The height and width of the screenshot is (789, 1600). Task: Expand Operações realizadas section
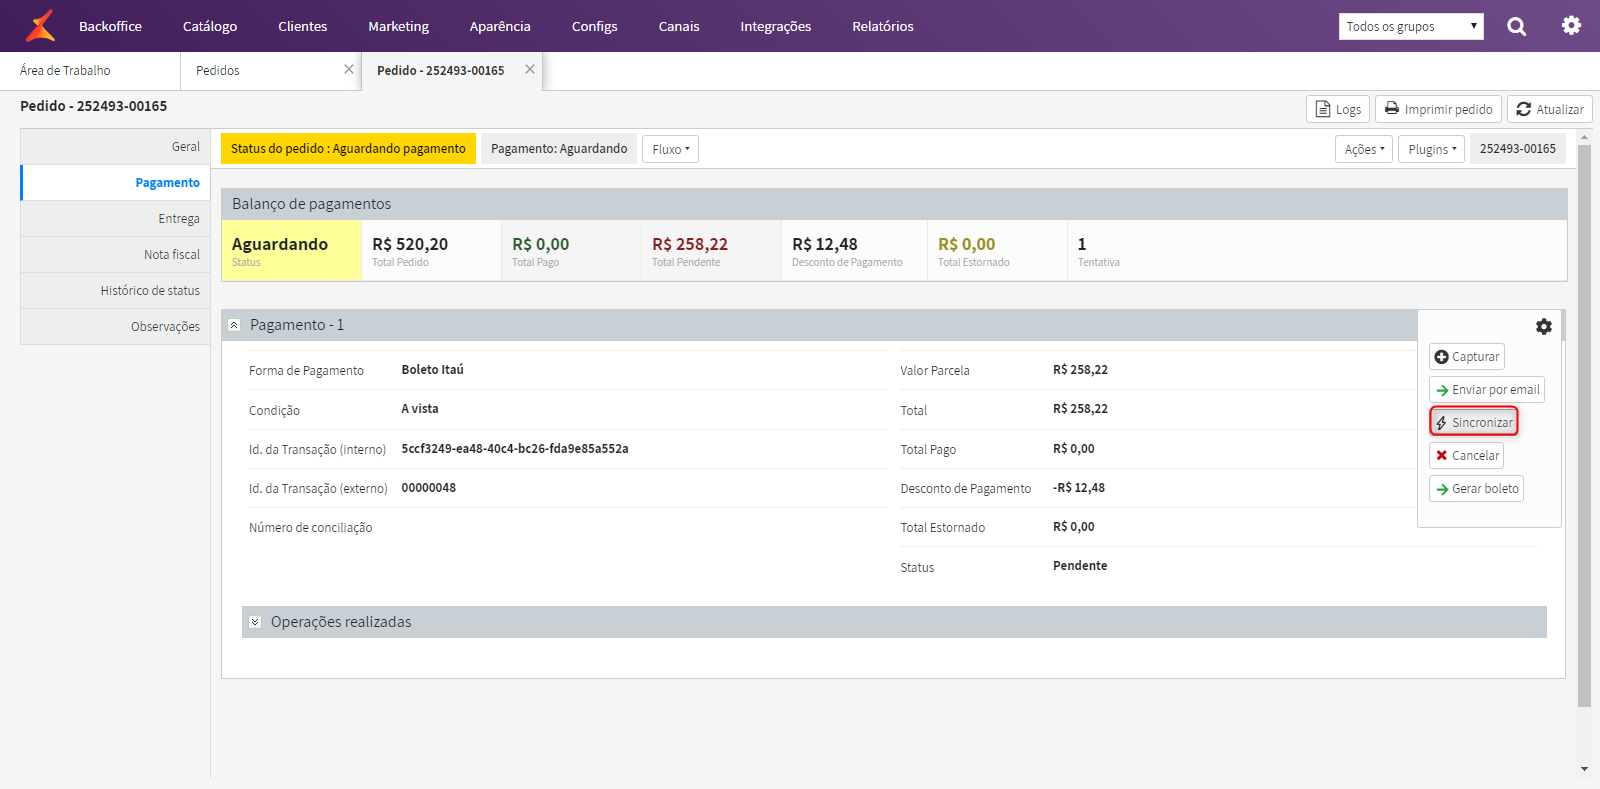click(255, 622)
